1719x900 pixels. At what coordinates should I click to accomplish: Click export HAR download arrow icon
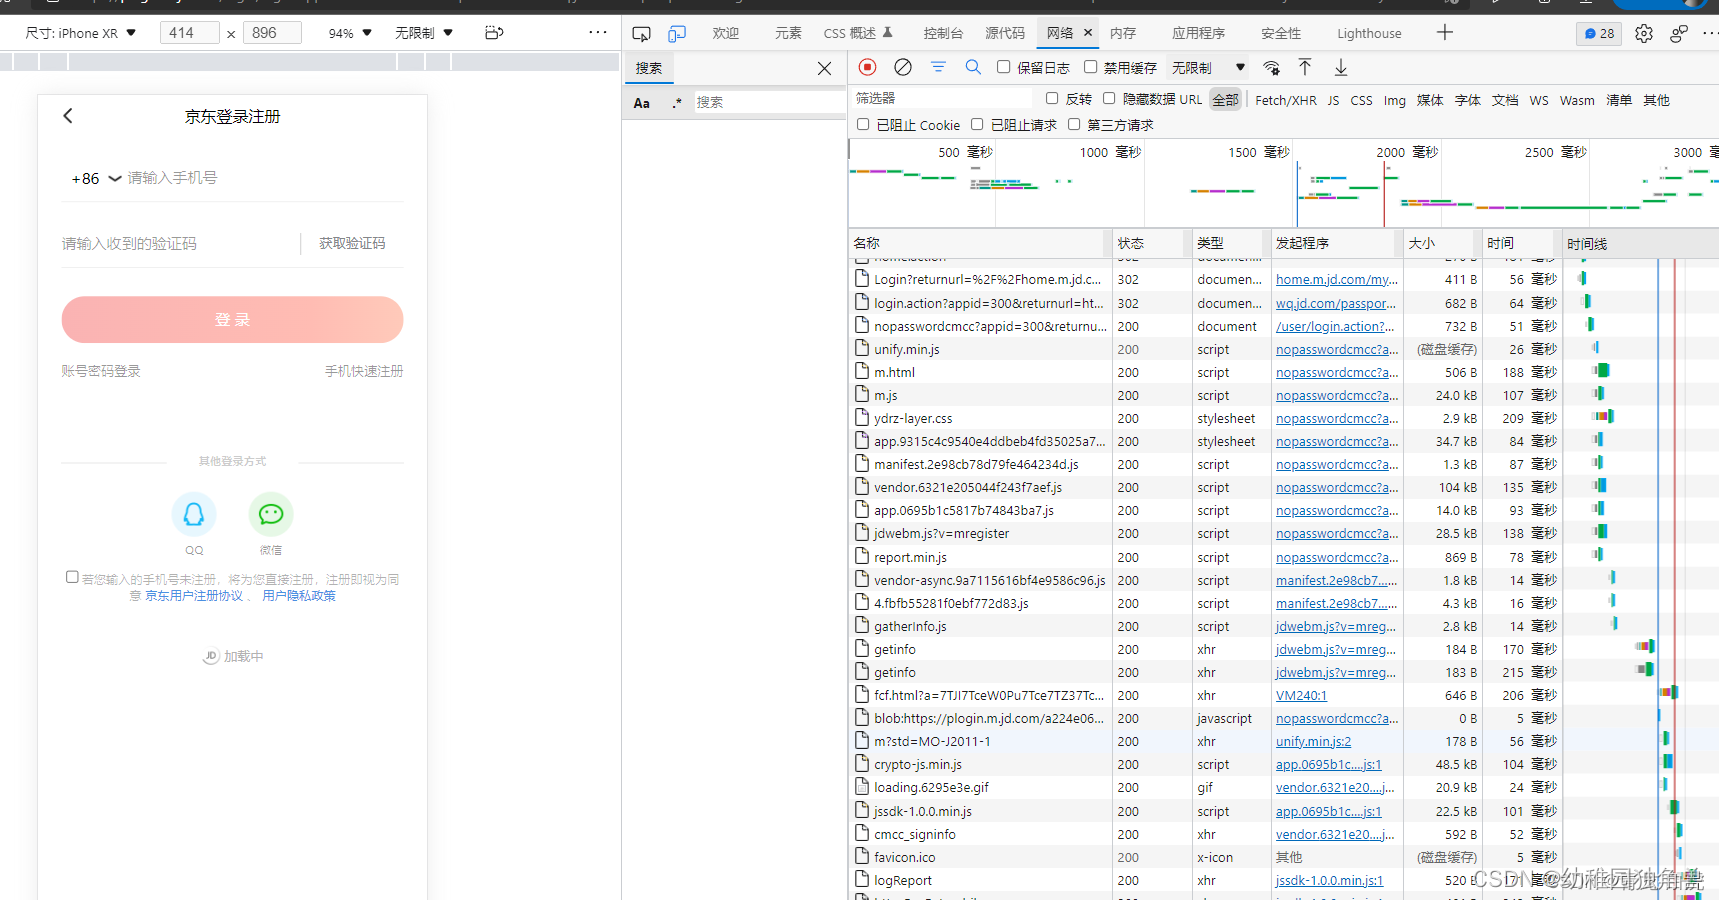1341,67
